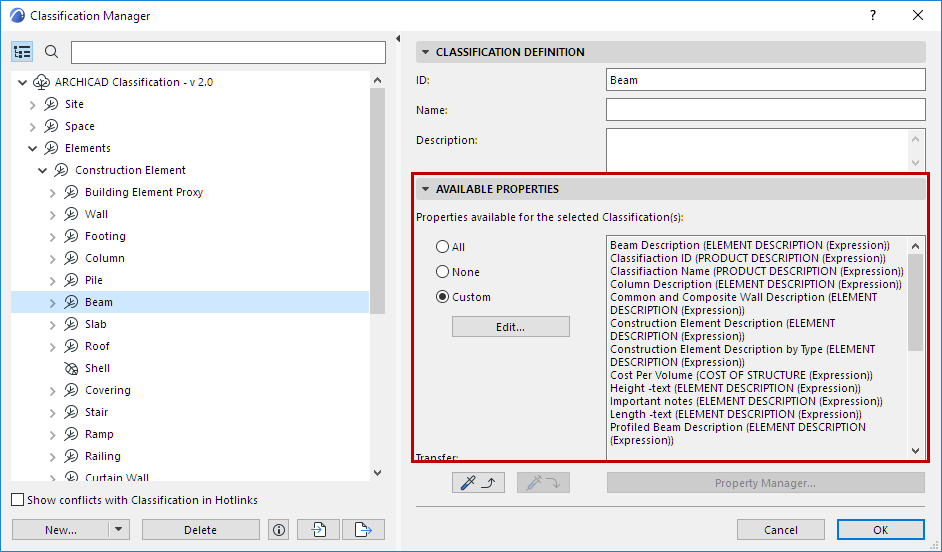
Task: Select the Covering tree item
Action: [108, 390]
